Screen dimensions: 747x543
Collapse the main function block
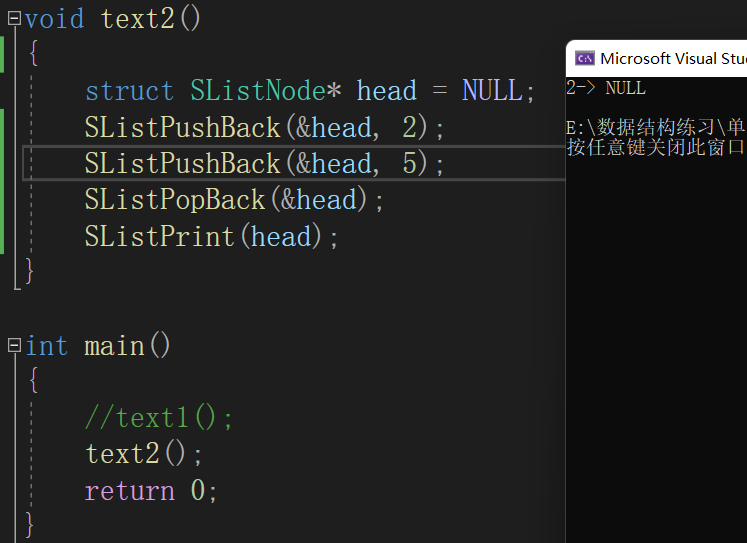click(14, 345)
